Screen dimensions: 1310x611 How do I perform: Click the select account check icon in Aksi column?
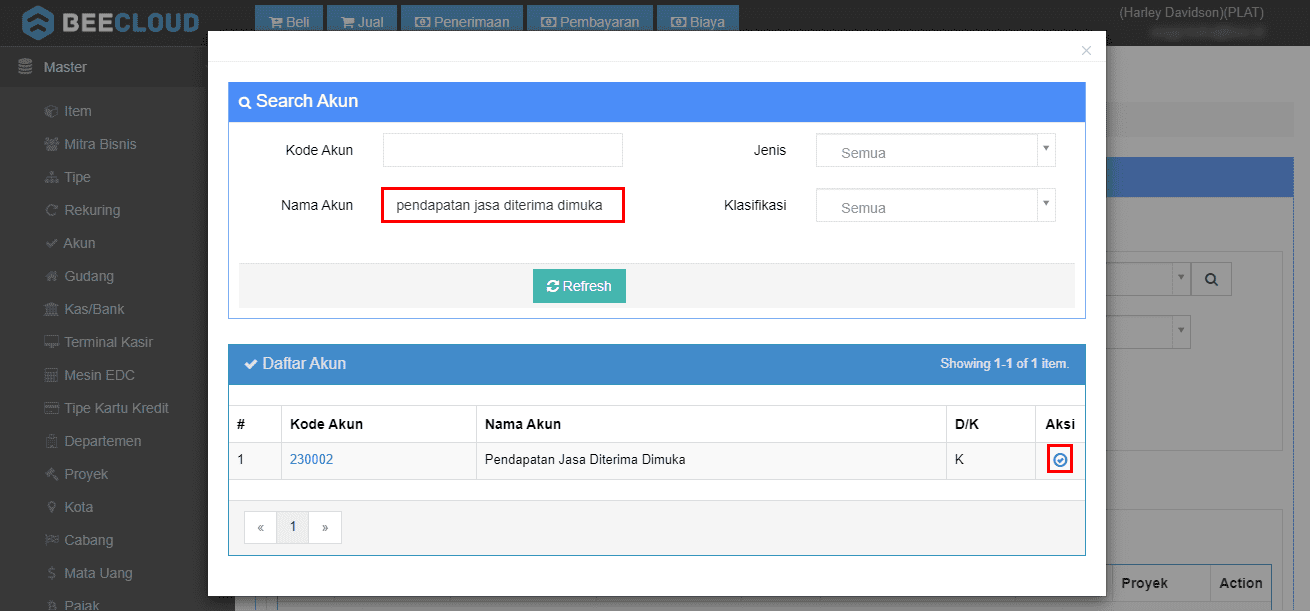[x=1060, y=460]
